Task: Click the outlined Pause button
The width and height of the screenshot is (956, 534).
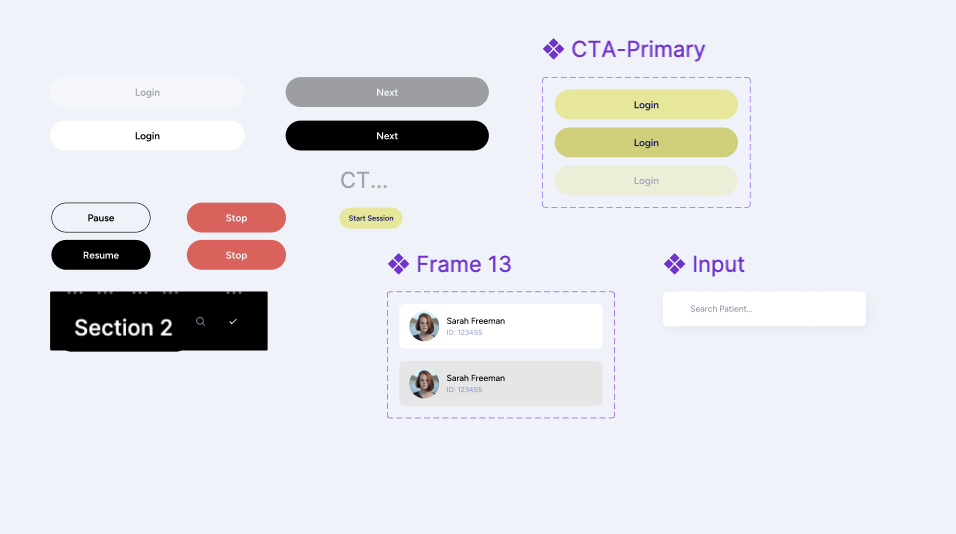Action: pyautogui.click(x=101, y=218)
